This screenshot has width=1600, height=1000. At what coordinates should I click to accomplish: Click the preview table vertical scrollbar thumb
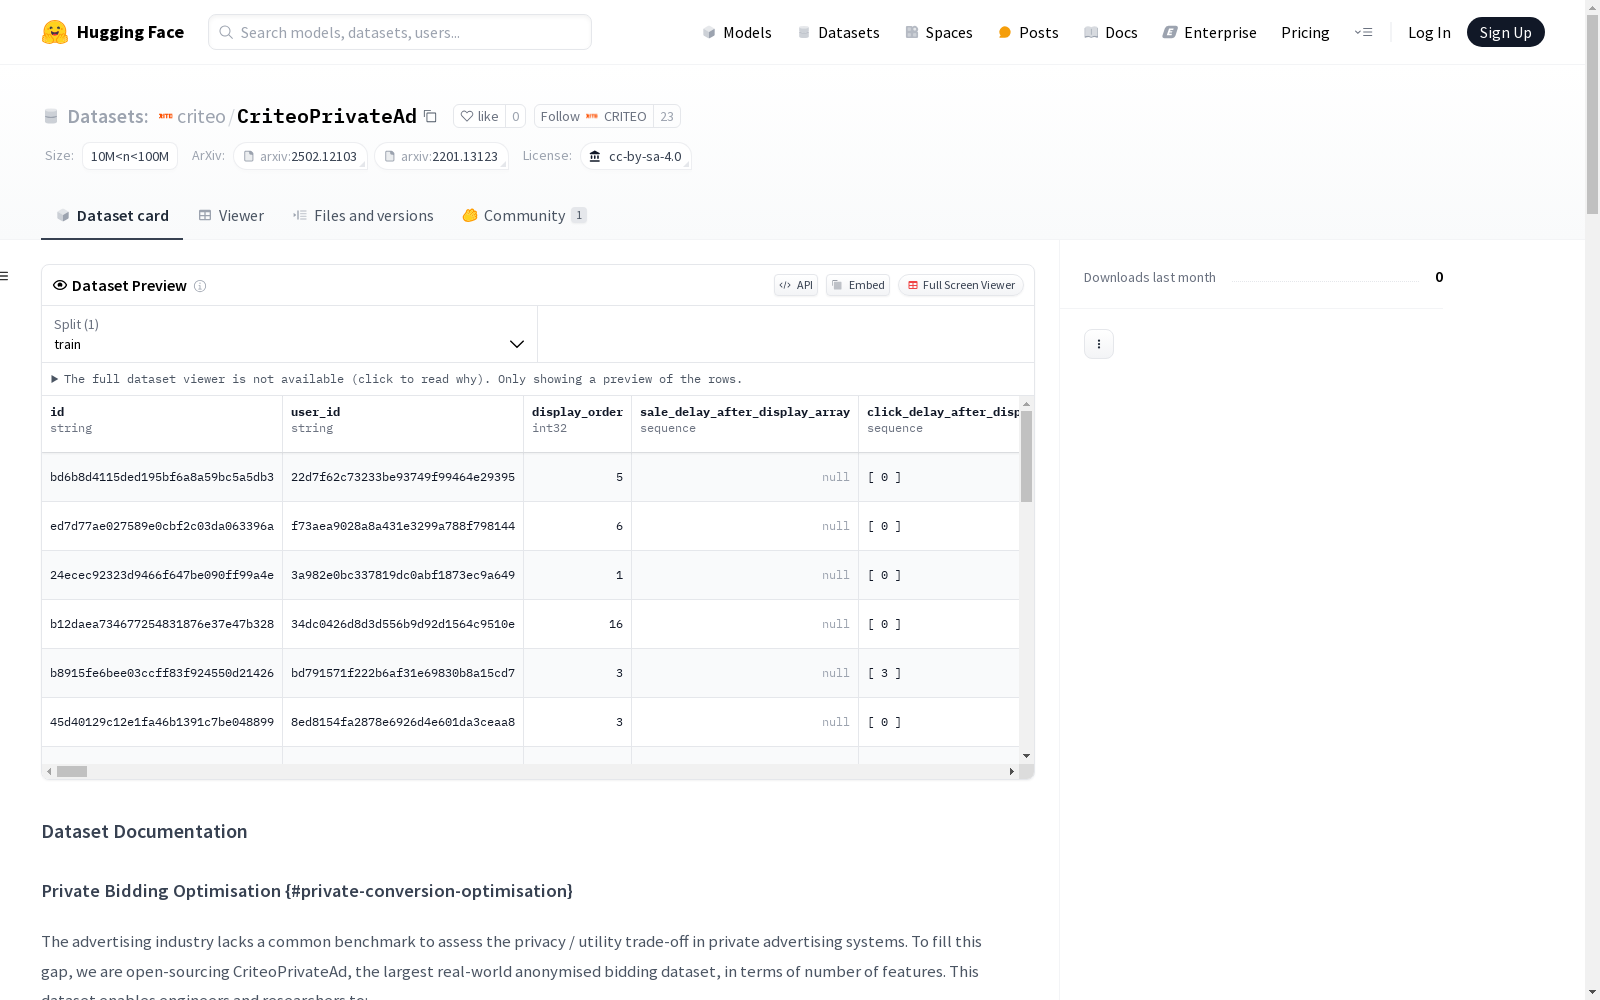[1026, 456]
